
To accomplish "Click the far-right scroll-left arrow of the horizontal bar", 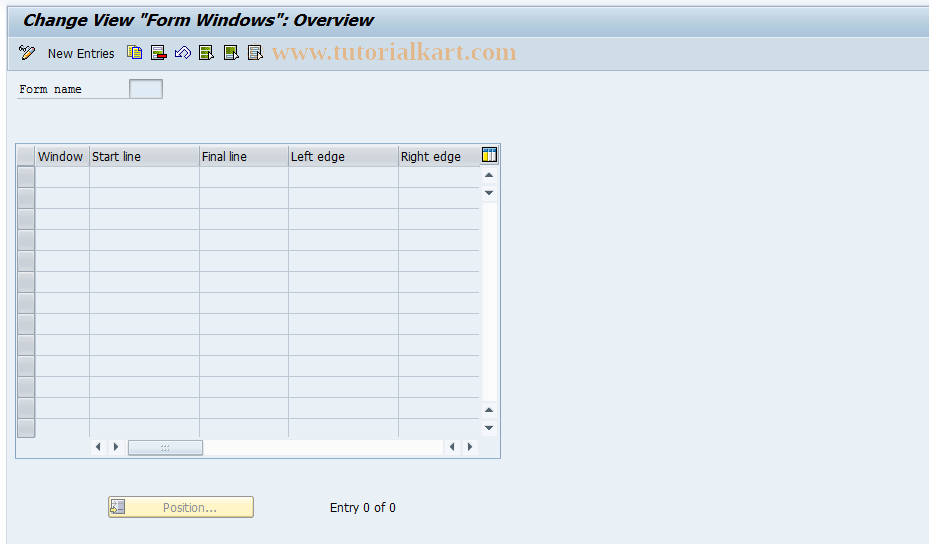I will (452, 447).
